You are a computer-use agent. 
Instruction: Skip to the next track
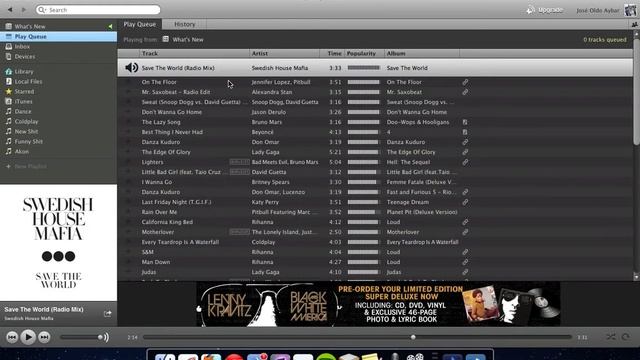click(44, 337)
